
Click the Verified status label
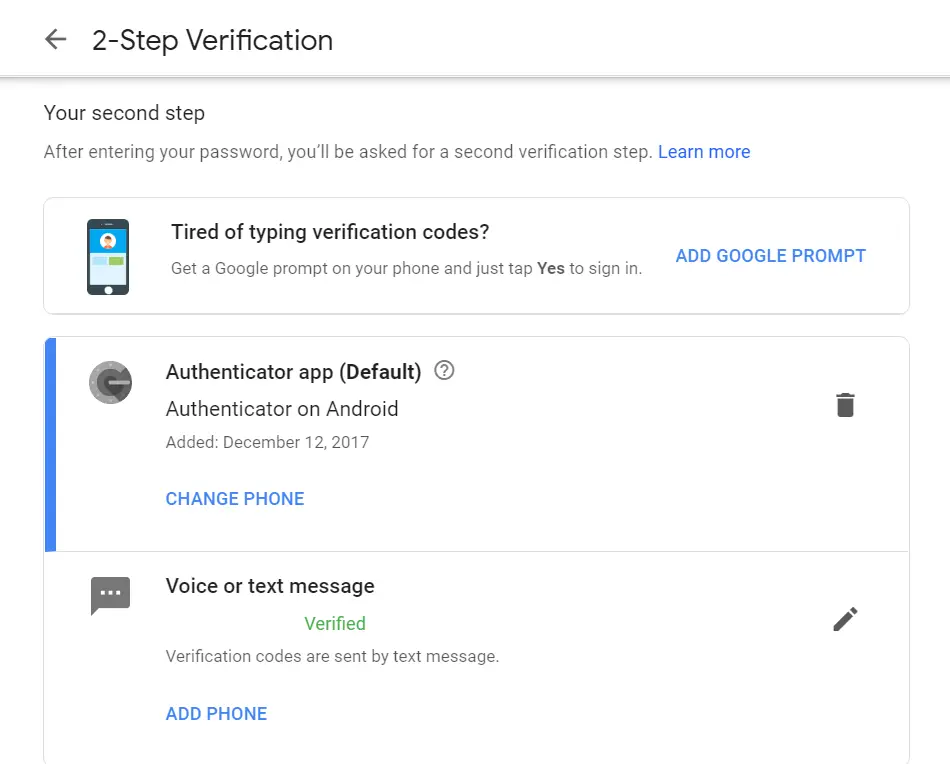tap(335, 623)
